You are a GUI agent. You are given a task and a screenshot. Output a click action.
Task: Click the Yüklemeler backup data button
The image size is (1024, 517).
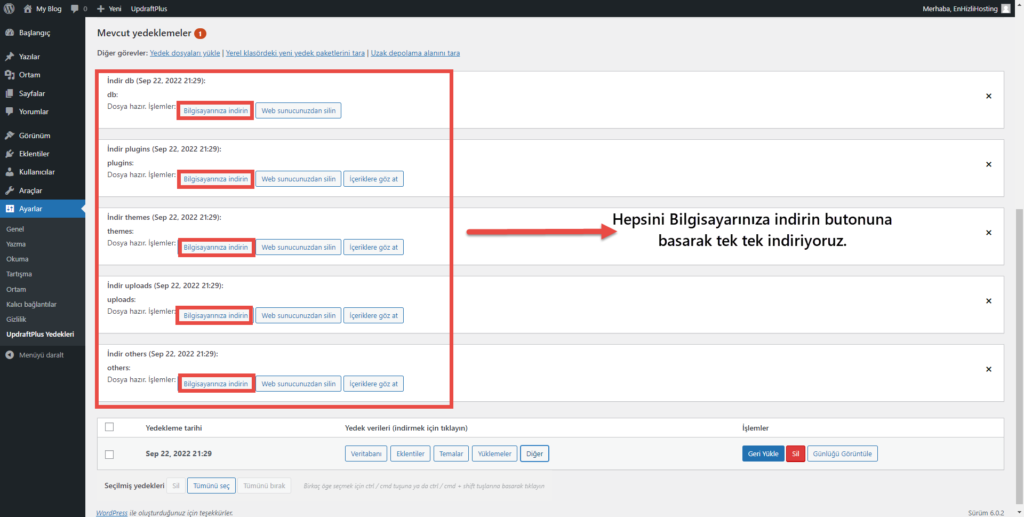click(494, 454)
